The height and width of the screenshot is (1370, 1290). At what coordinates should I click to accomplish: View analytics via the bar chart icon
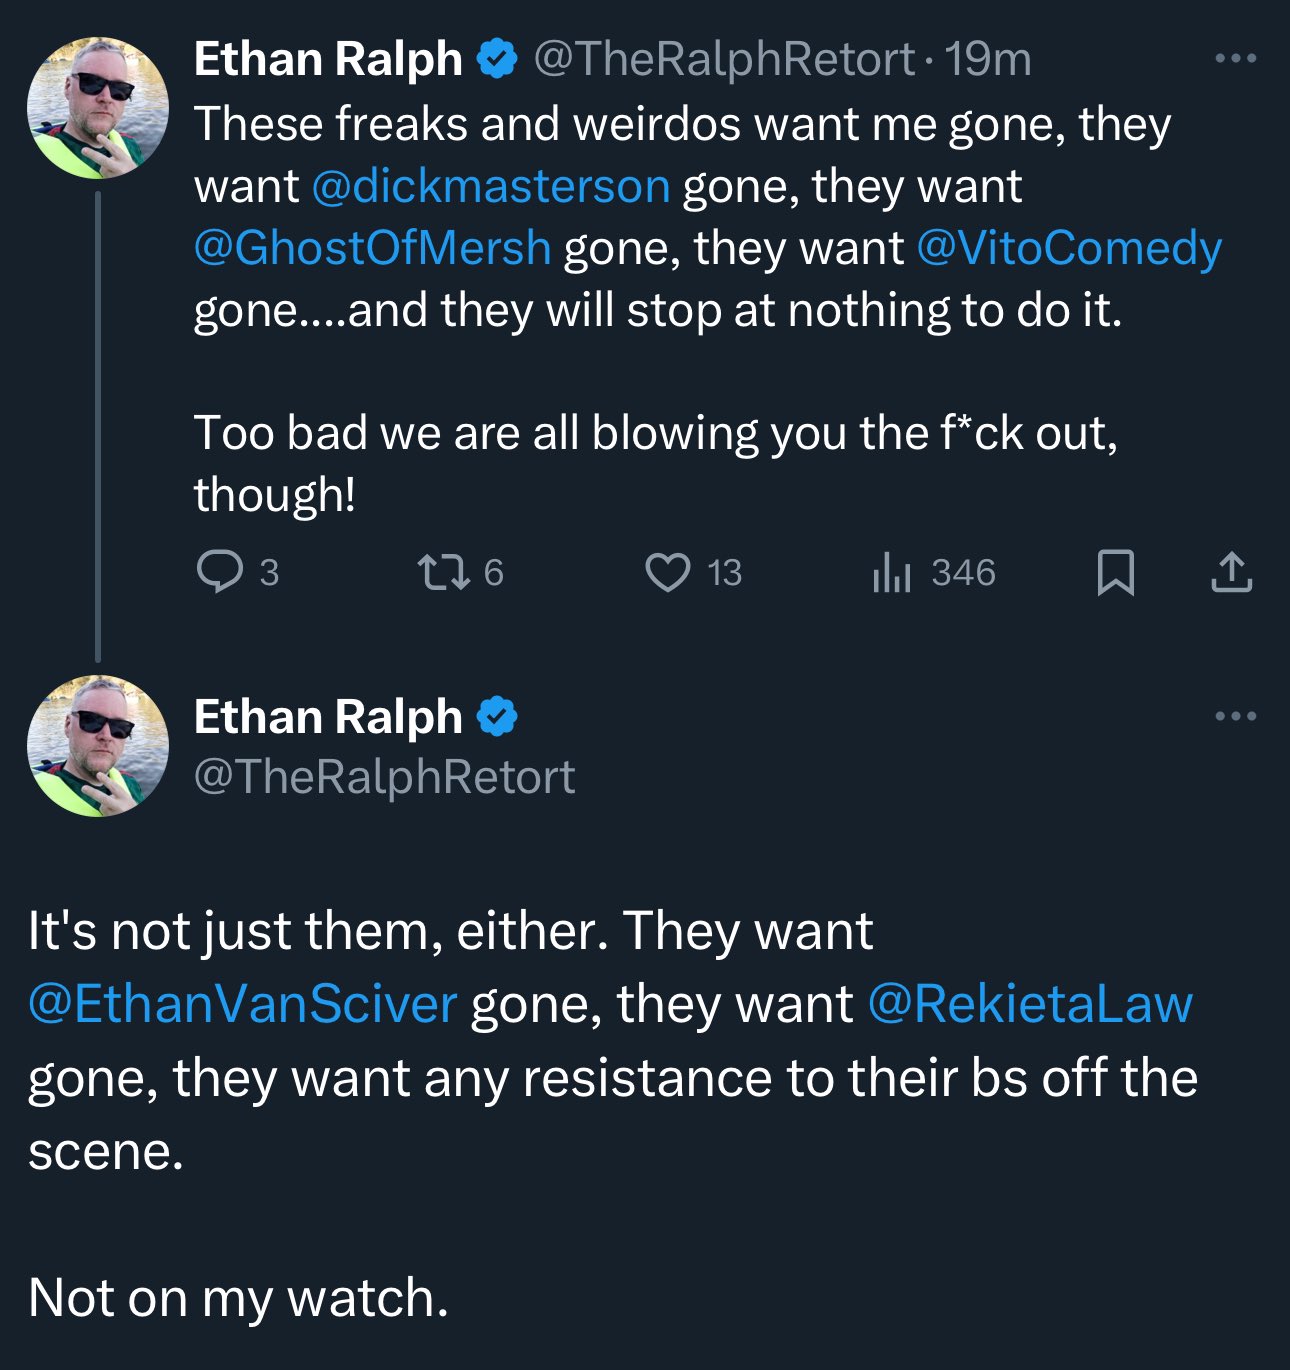(891, 573)
